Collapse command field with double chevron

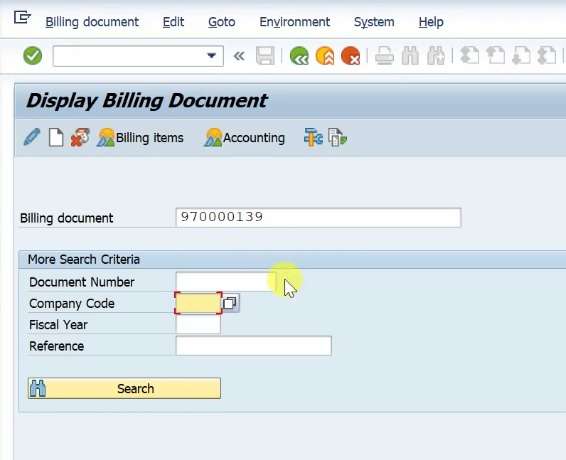239,56
